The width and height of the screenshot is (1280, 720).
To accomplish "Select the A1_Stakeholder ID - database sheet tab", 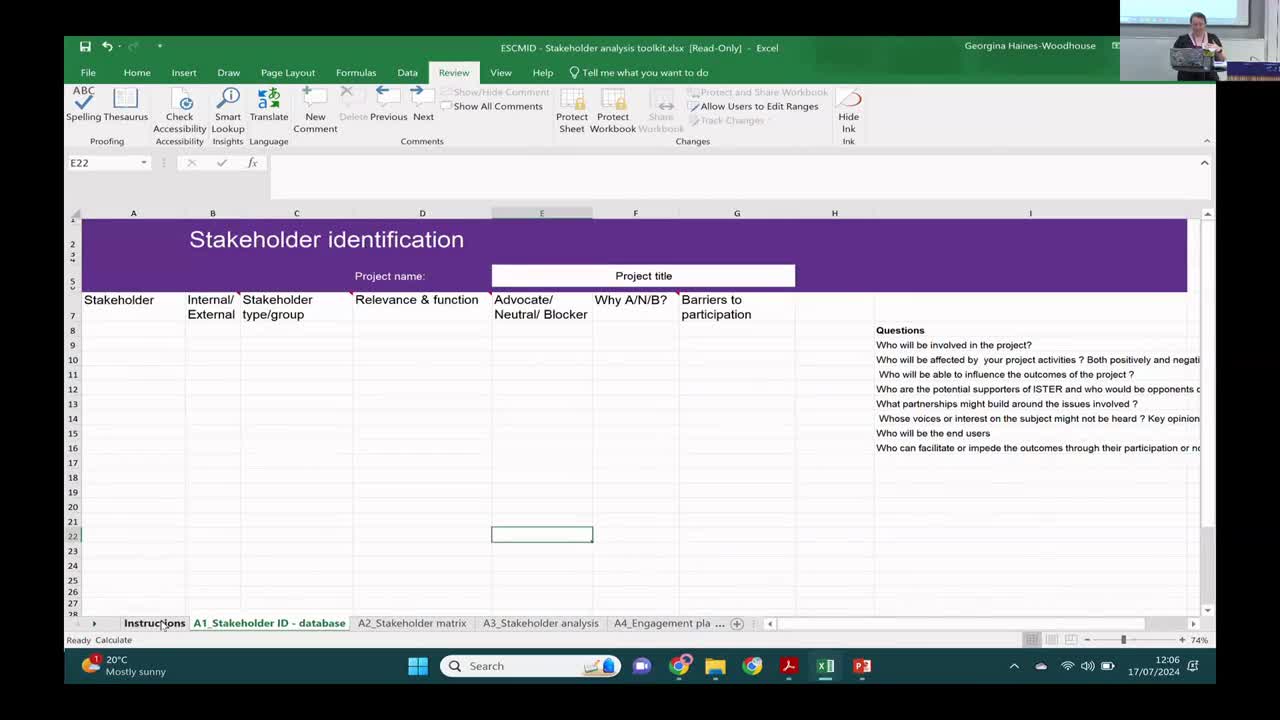I will coord(269,623).
